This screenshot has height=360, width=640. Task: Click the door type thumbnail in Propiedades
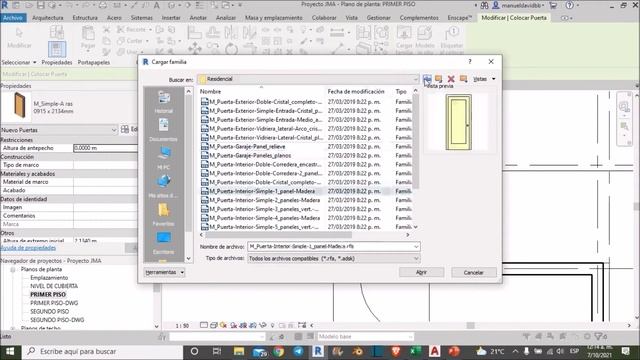pos(19,105)
